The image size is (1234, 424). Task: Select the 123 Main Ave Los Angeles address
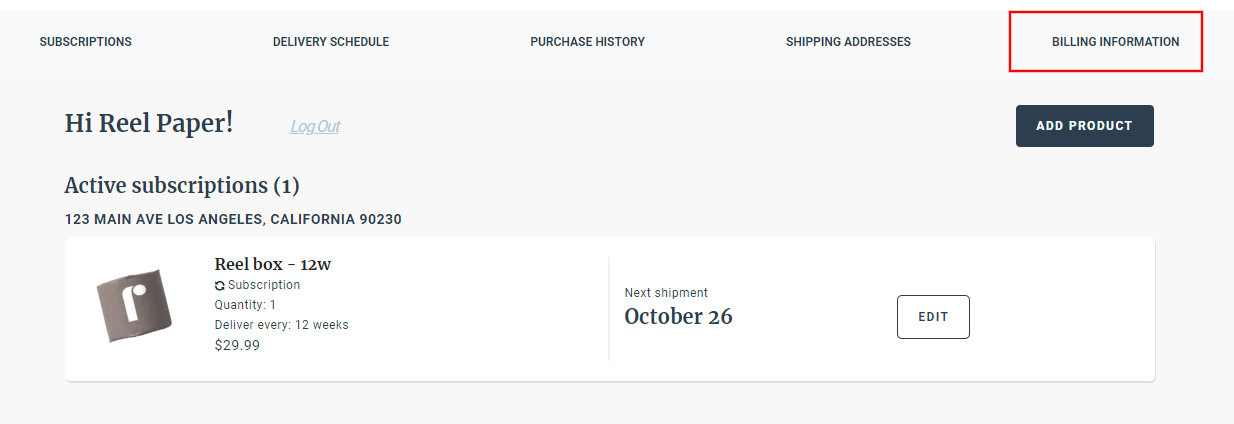click(x=233, y=219)
